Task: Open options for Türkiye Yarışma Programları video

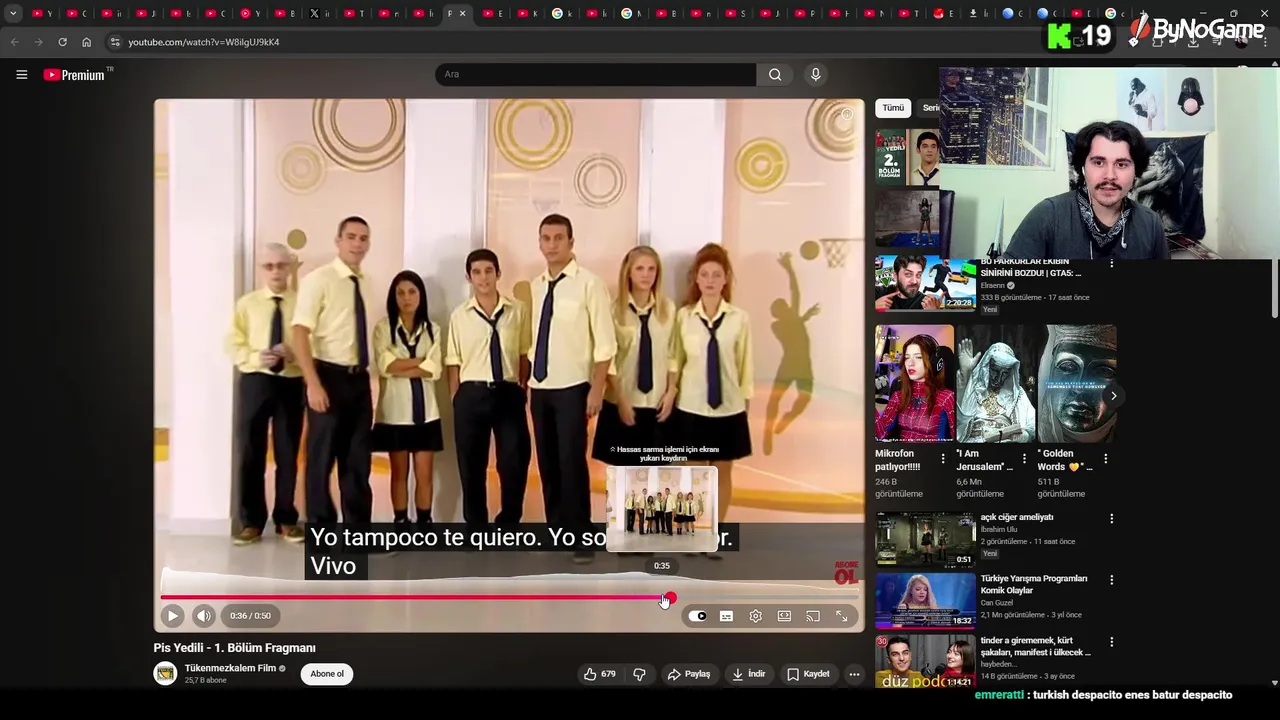Action: (x=1111, y=580)
